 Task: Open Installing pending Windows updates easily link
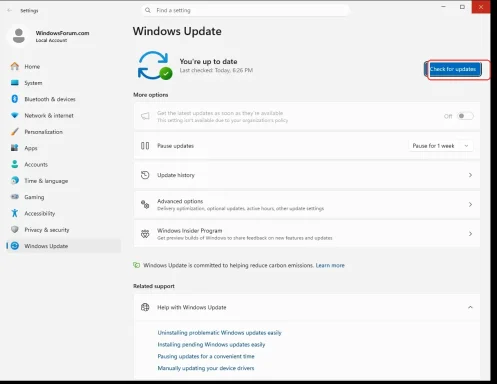(x=211, y=344)
